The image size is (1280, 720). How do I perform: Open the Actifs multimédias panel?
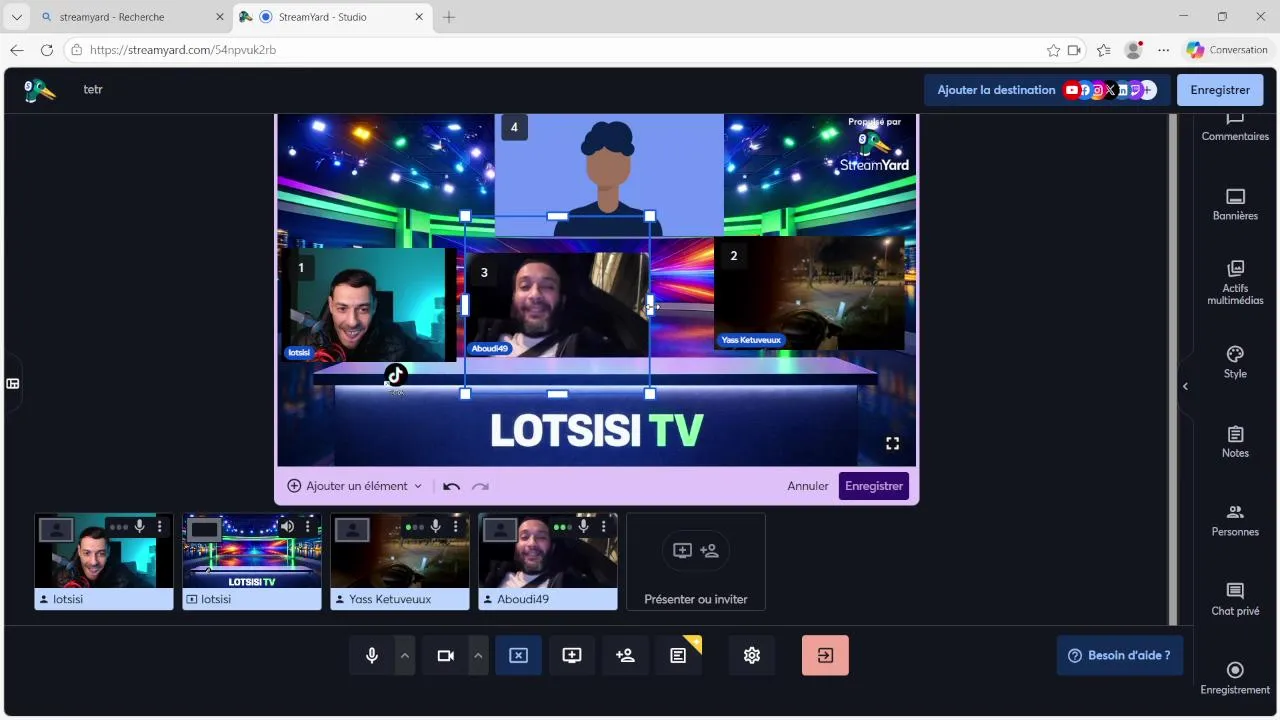(x=1235, y=282)
